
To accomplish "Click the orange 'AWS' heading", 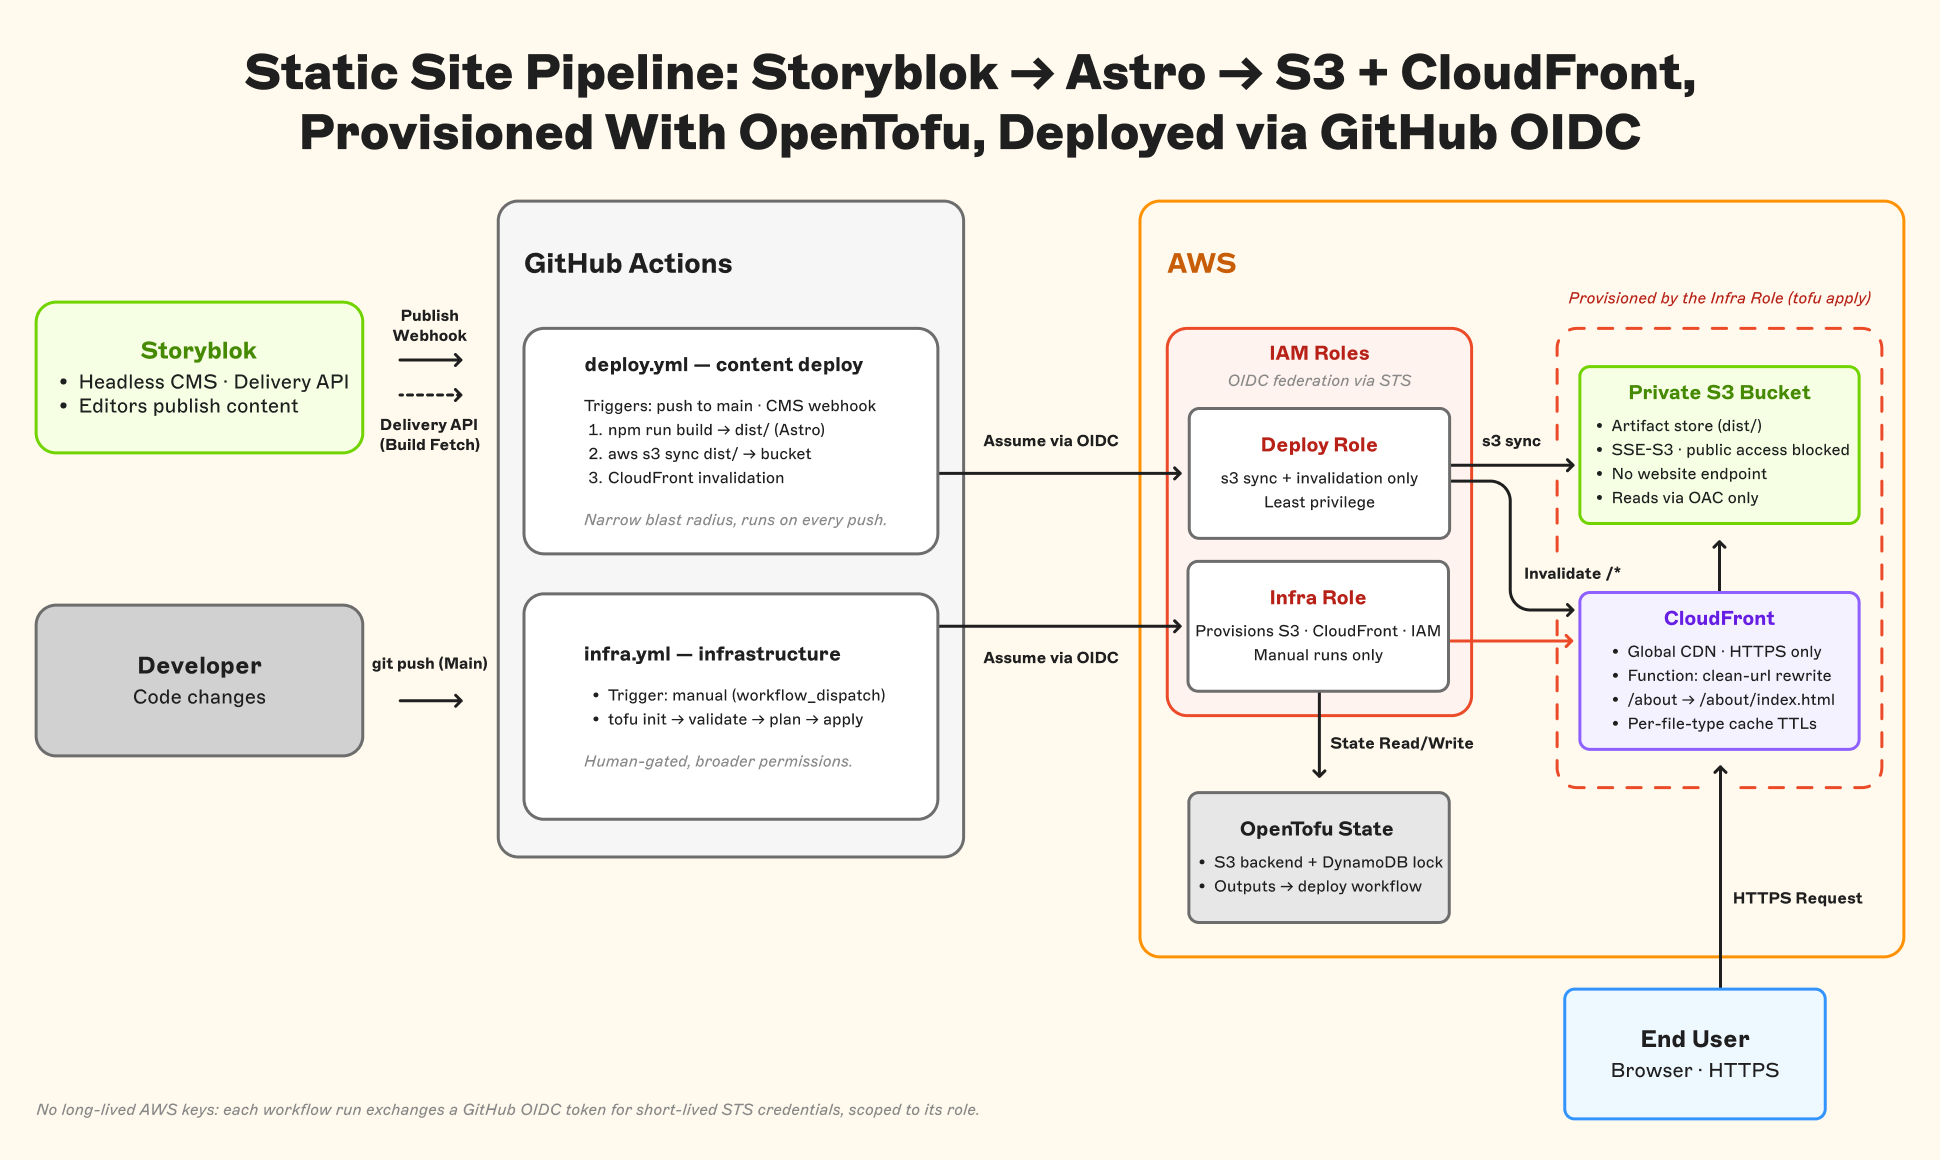I will 1202,264.
